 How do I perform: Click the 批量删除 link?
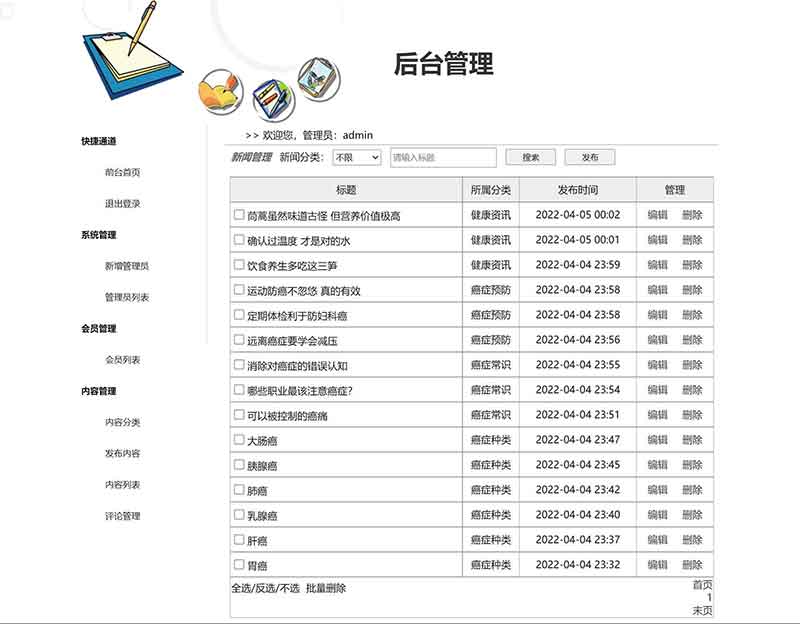326,589
